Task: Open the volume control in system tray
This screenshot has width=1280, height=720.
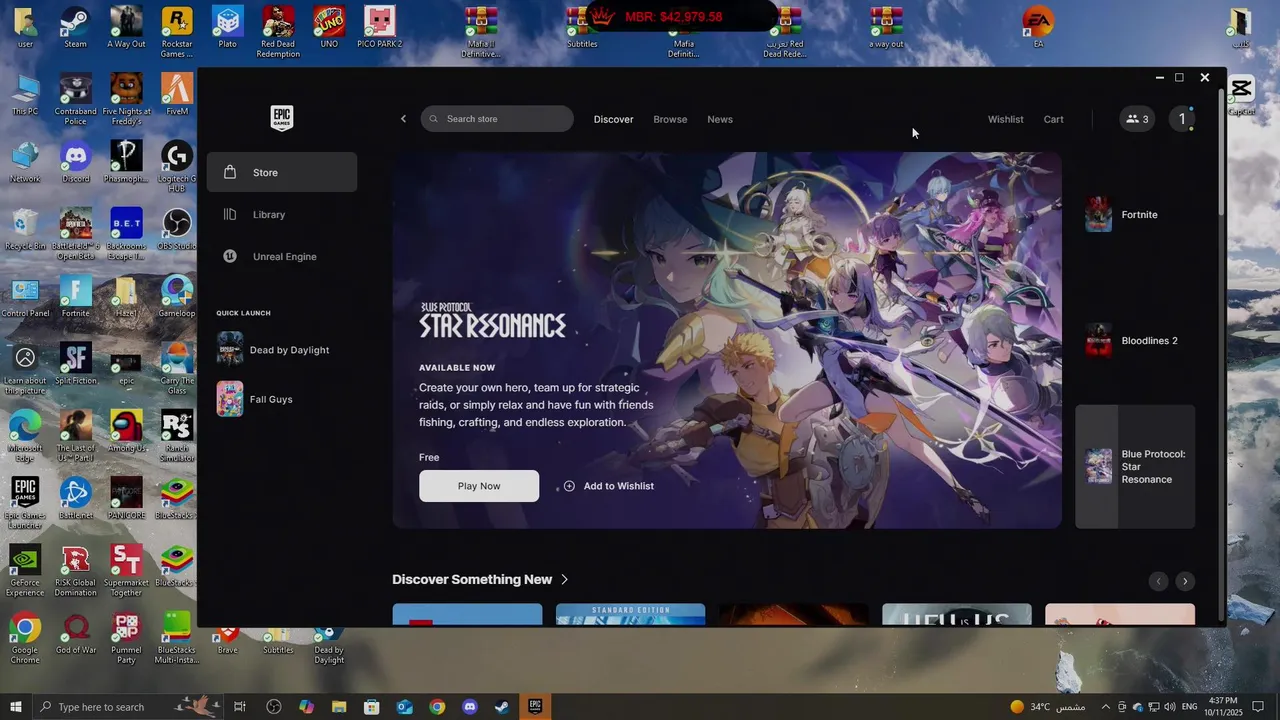Action: pos(1169,707)
